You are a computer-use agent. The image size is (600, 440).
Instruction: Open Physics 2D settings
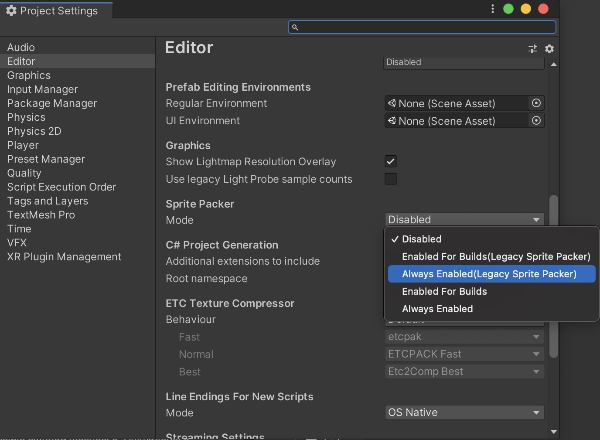77,131
